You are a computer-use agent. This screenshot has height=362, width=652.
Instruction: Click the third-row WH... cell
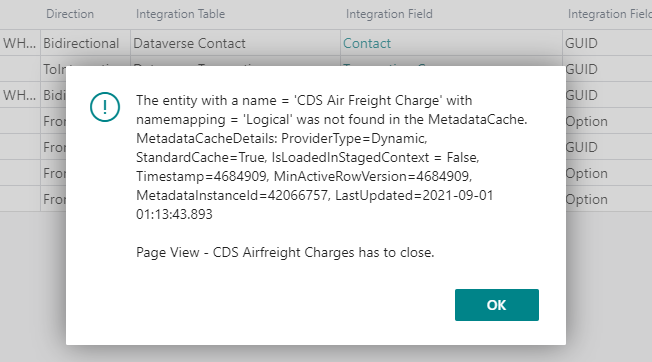(20, 95)
